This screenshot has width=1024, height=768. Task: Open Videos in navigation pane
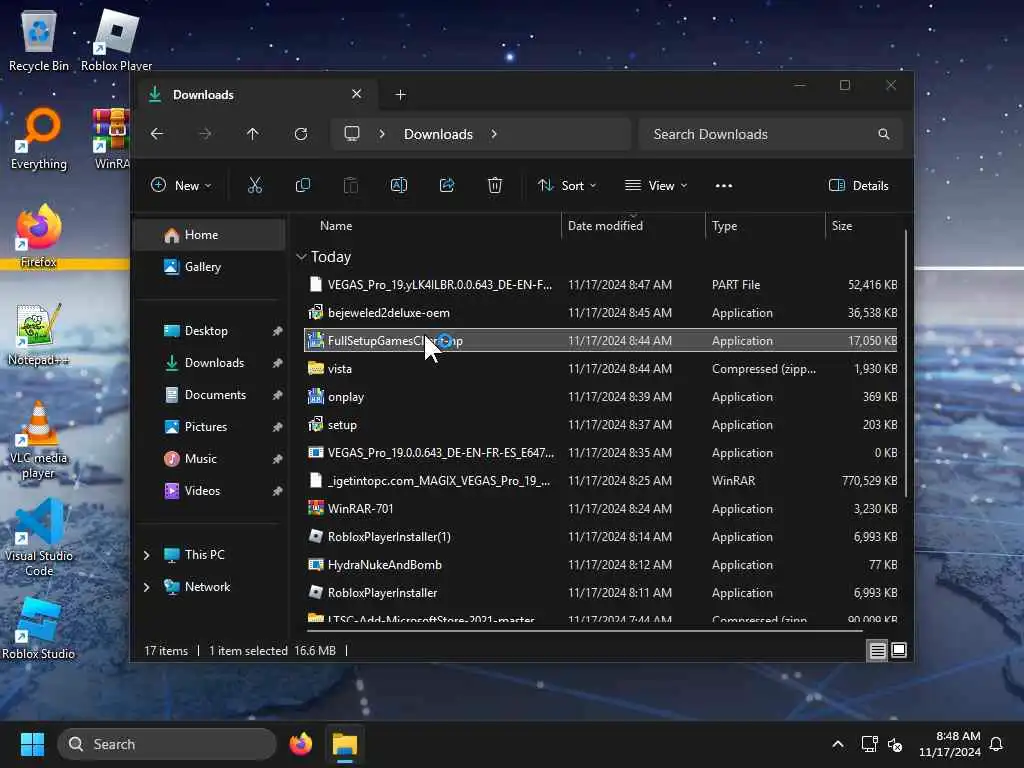(209, 490)
